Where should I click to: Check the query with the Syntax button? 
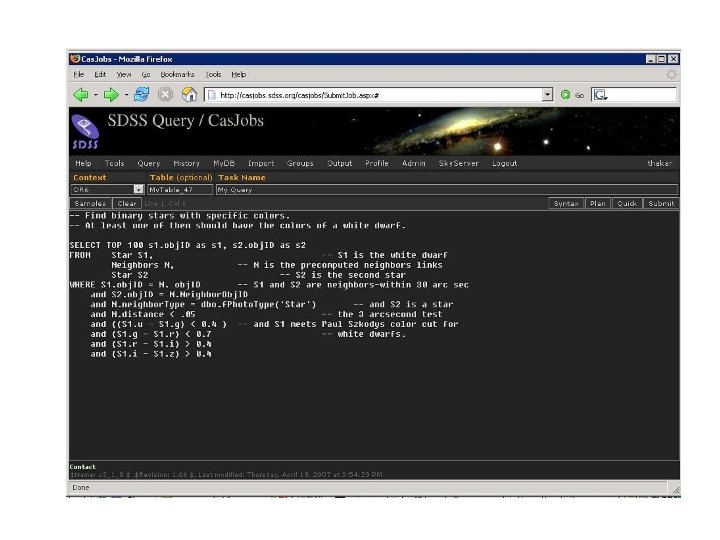coord(566,203)
